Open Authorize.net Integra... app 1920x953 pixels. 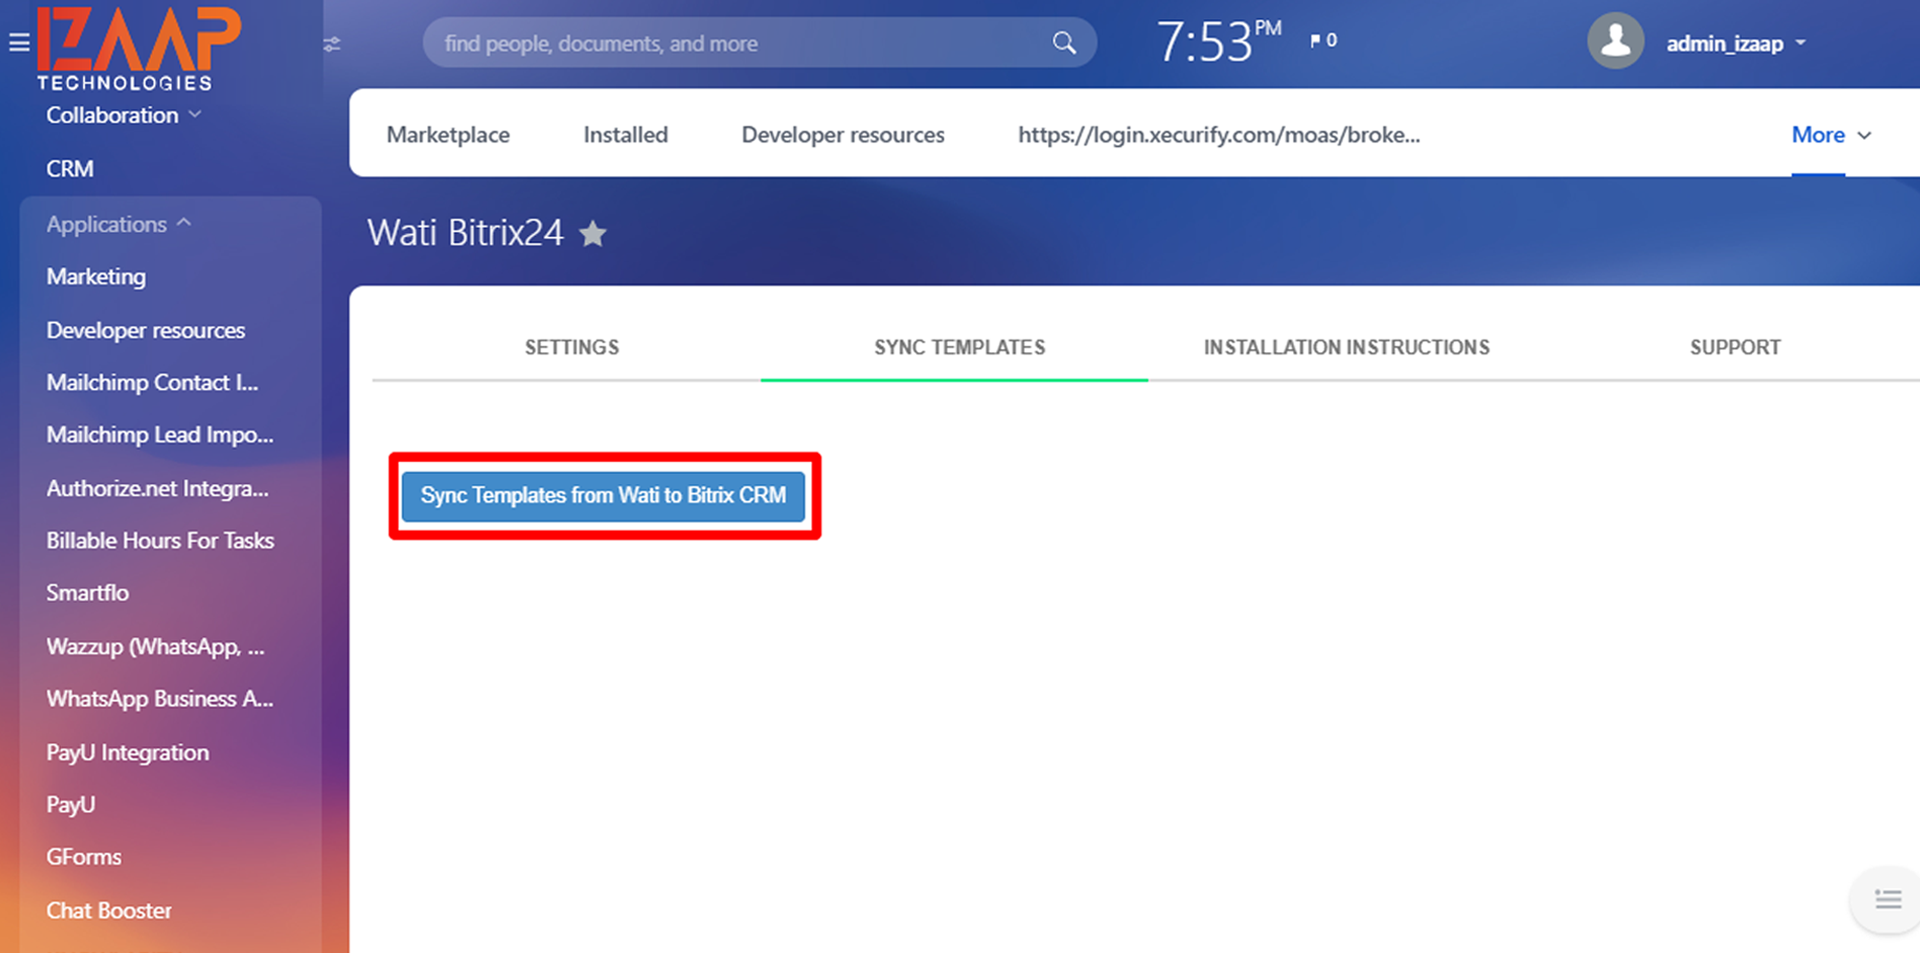tap(157, 489)
